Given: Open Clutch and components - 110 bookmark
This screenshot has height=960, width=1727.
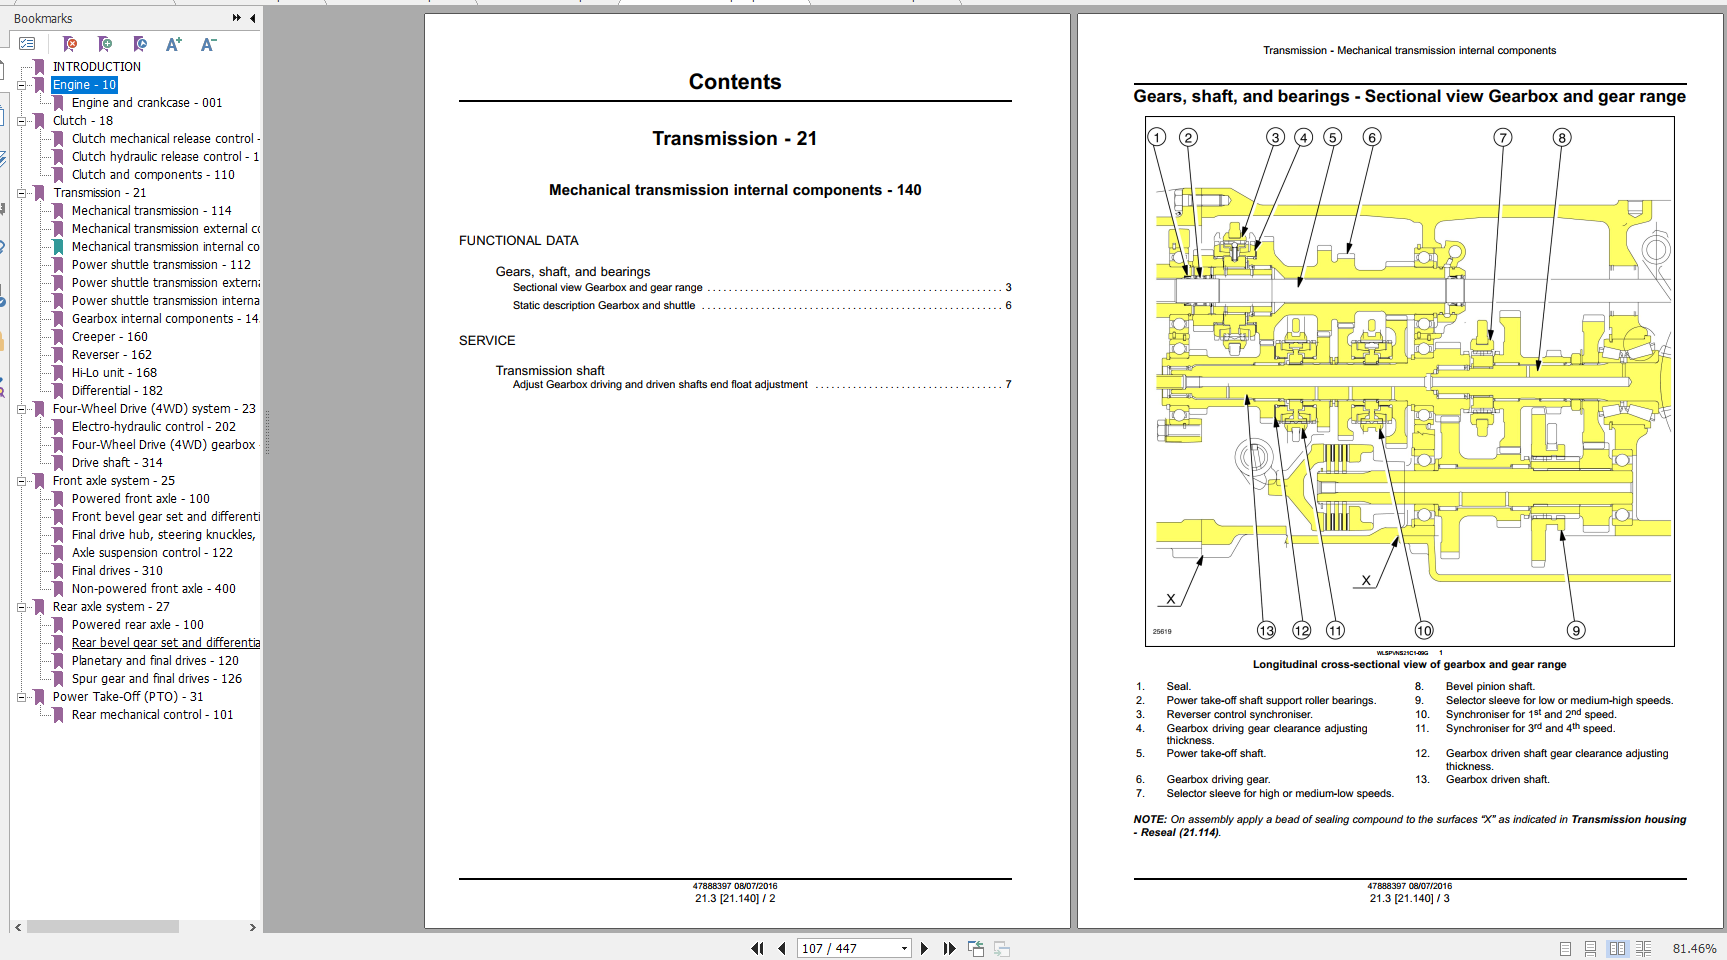Looking at the screenshot, I should coord(153,175).
